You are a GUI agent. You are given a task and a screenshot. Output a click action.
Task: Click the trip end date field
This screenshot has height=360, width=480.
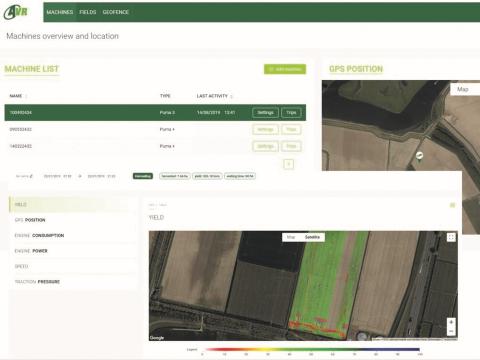point(101,176)
